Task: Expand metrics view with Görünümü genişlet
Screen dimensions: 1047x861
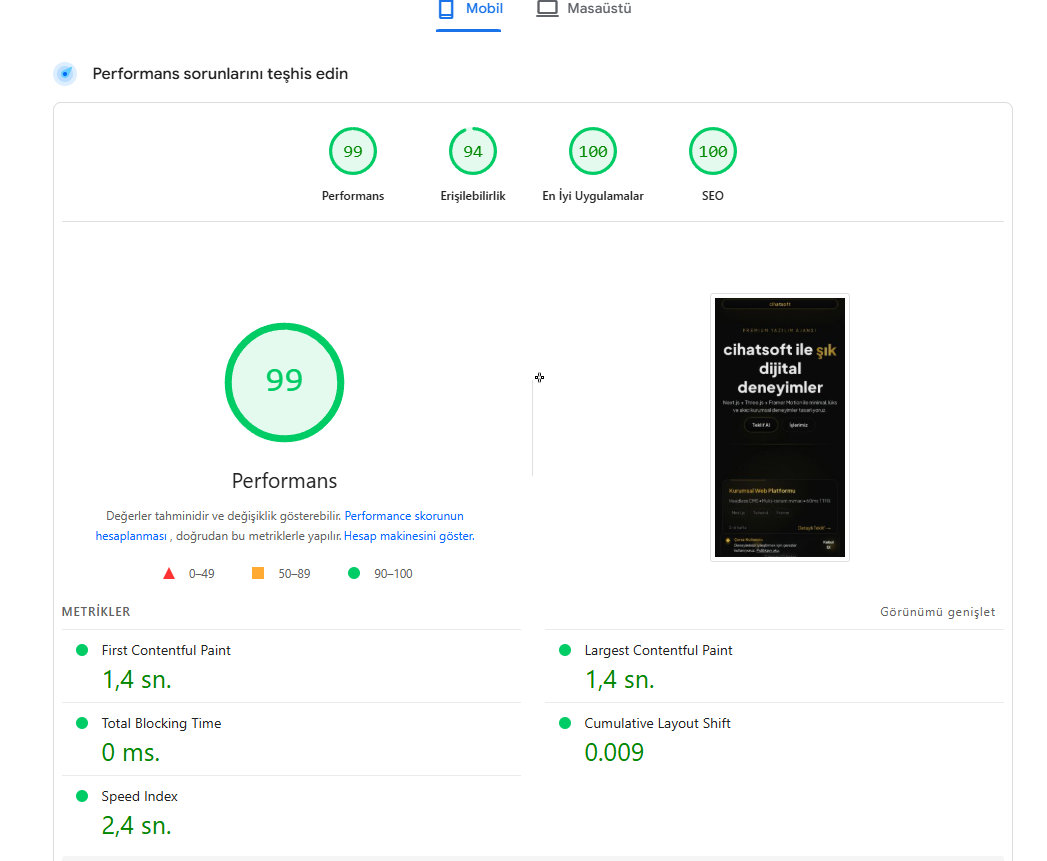Action: point(937,612)
